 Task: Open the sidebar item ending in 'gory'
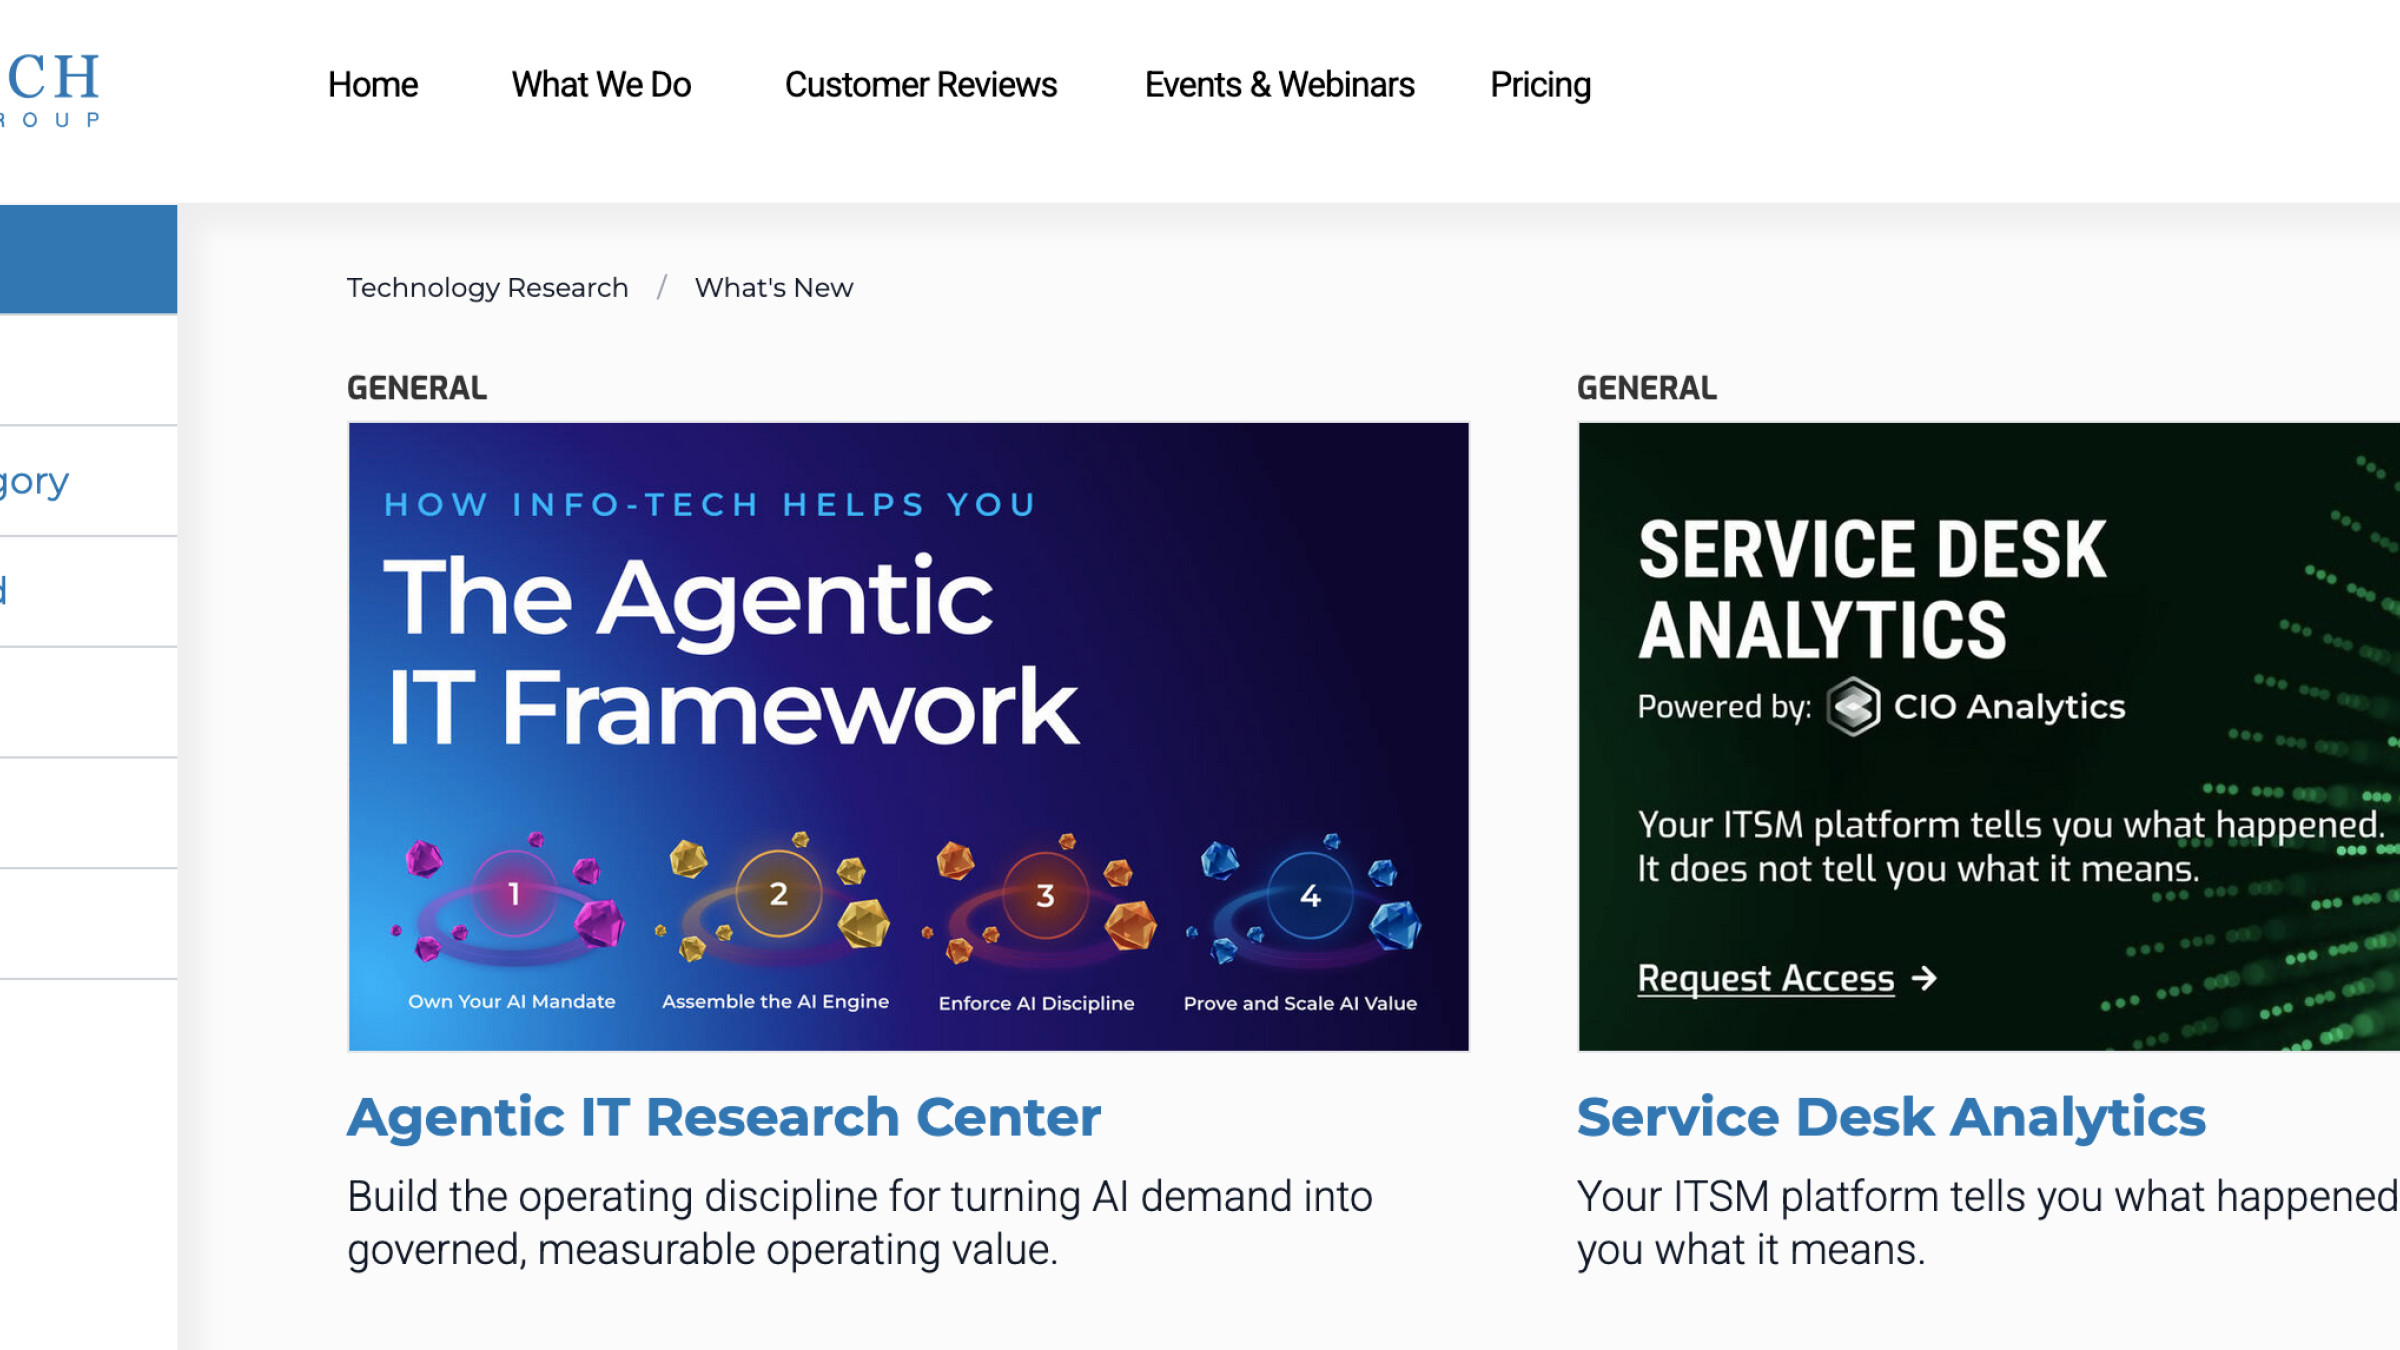pos(88,481)
